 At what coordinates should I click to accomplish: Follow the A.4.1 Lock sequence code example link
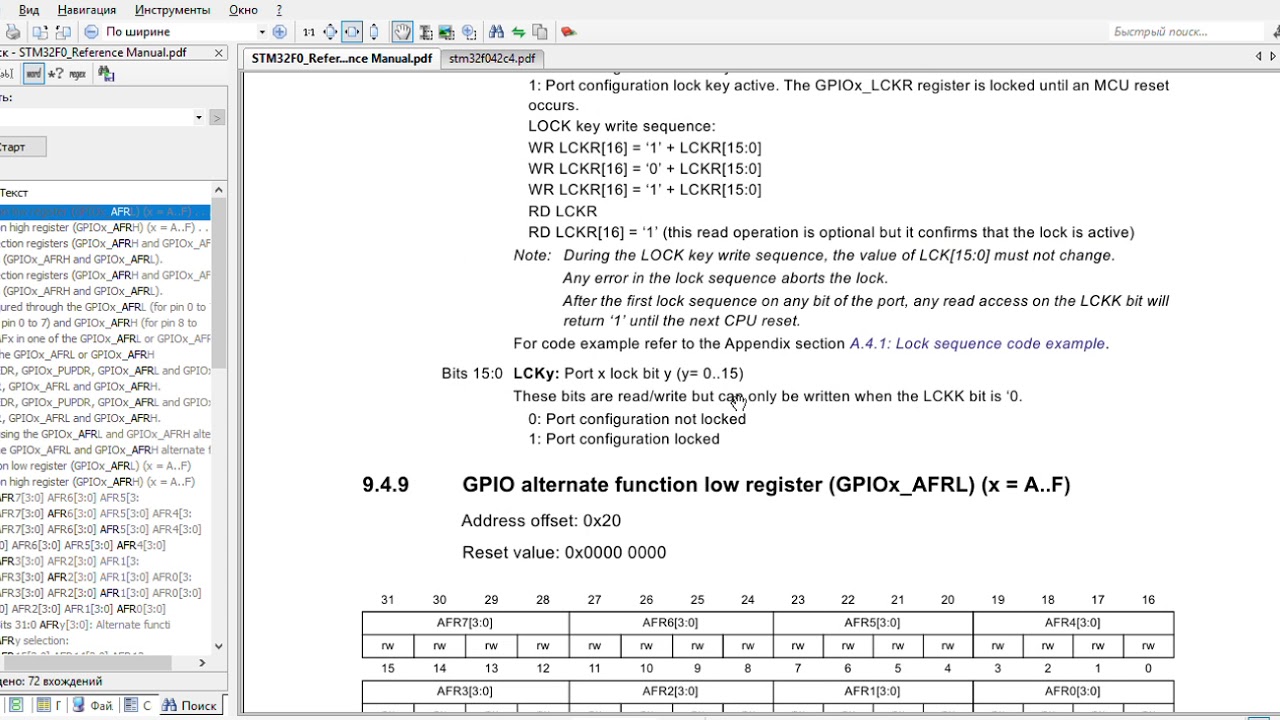coord(977,344)
